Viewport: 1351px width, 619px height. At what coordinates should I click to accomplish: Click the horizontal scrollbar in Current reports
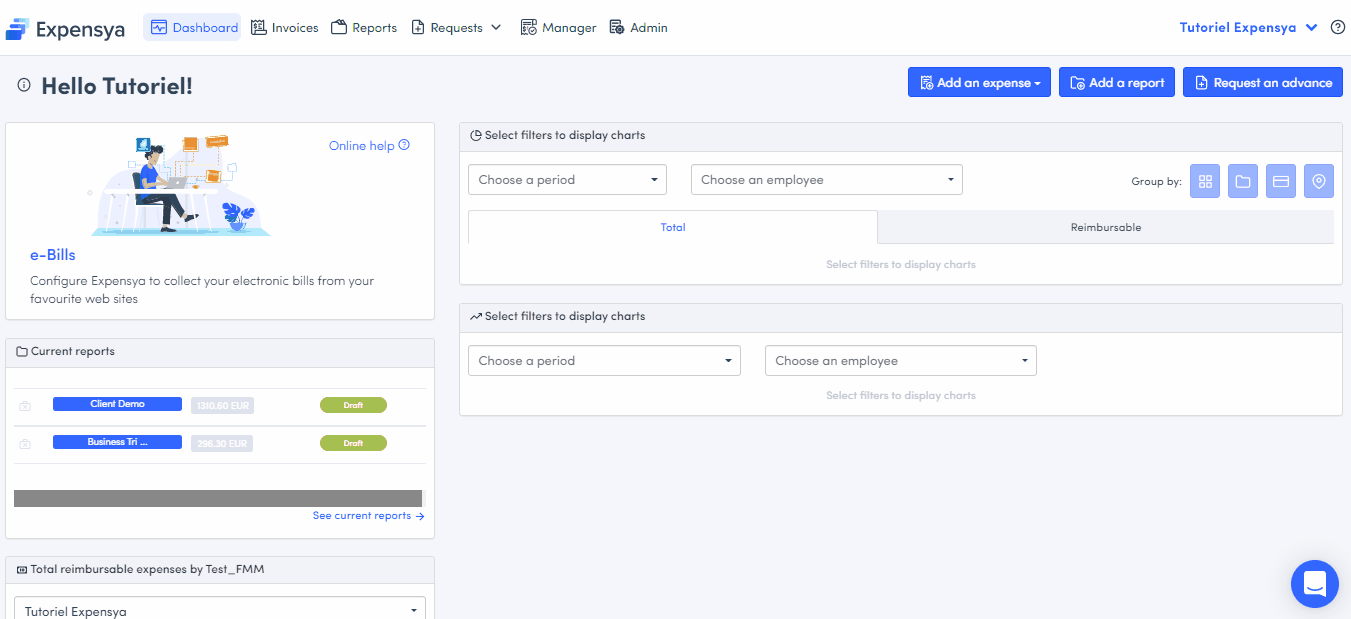pyautogui.click(x=218, y=498)
